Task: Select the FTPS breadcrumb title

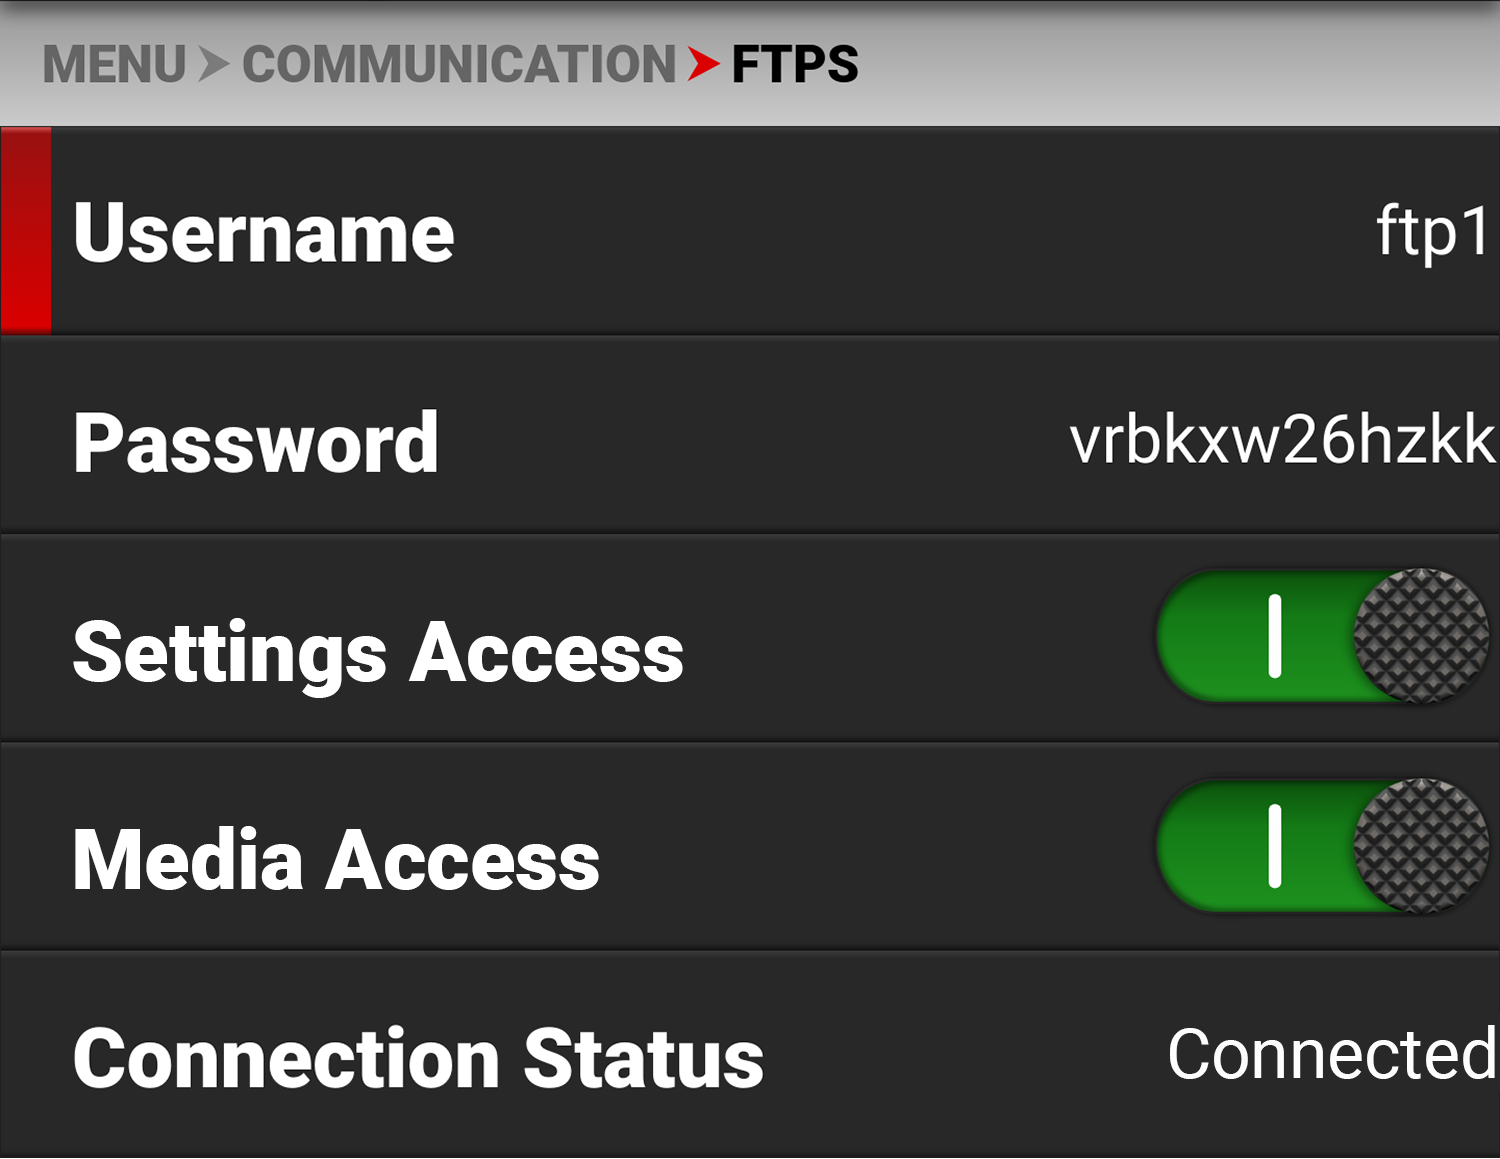Action: (x=795, y=65)
